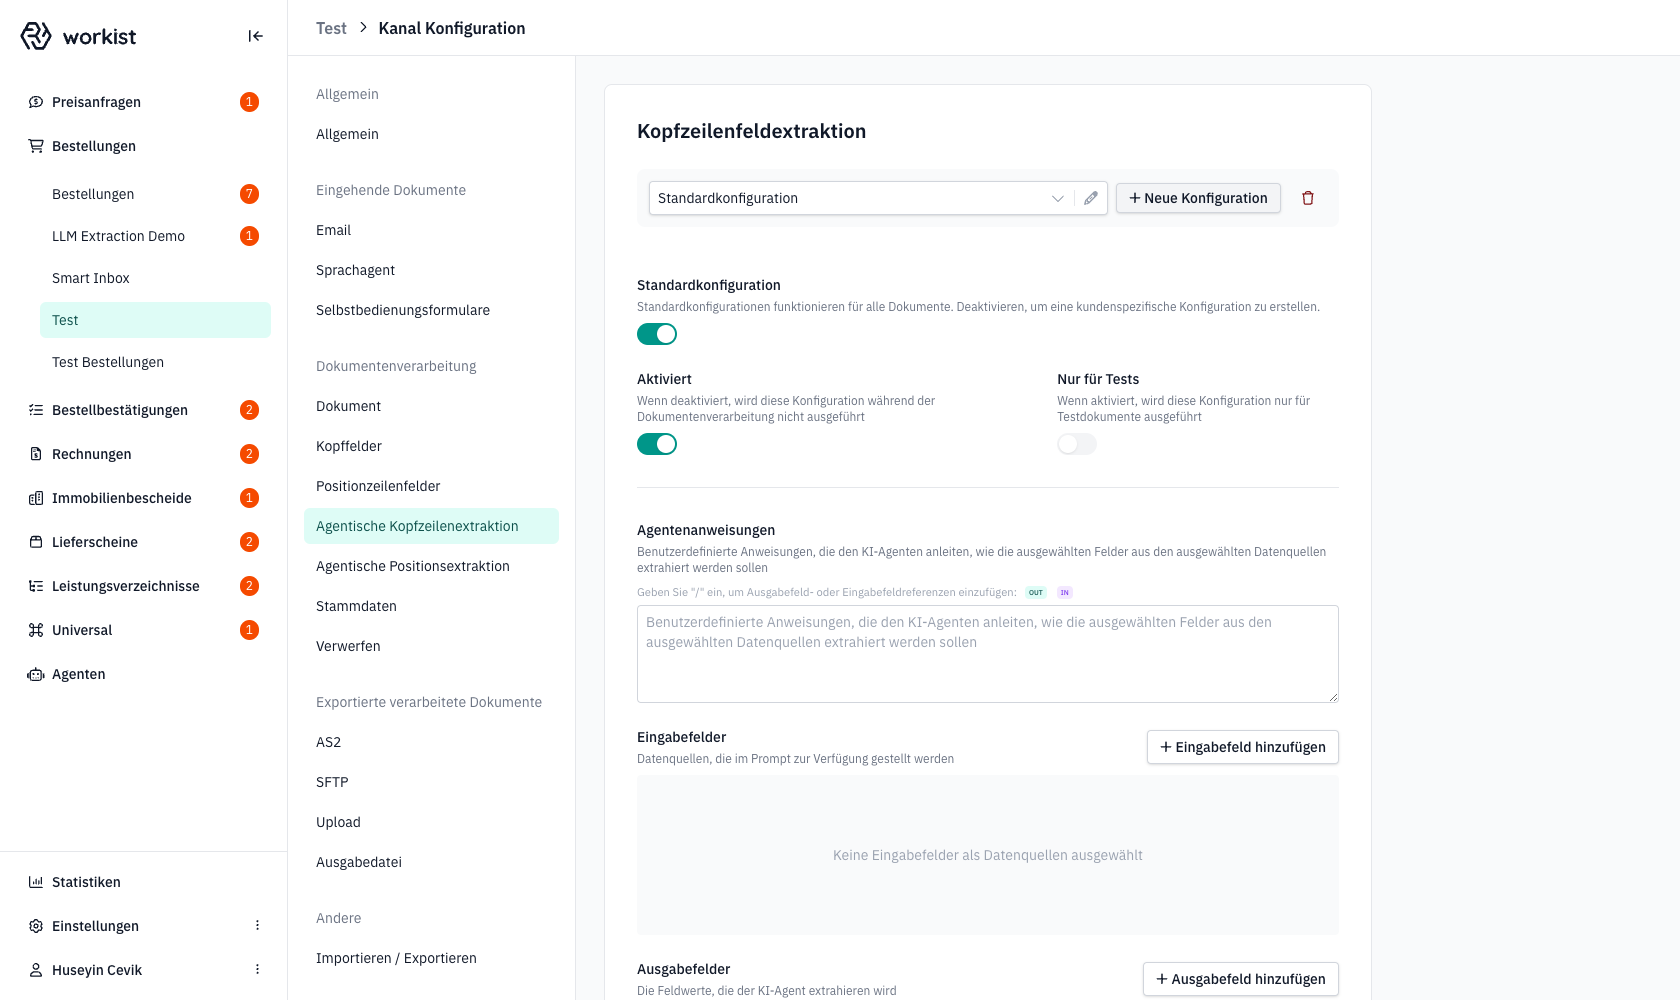Open the Kopffelder section
The height and width of the screenshot is (1000, 1680).
coord(431,446)
